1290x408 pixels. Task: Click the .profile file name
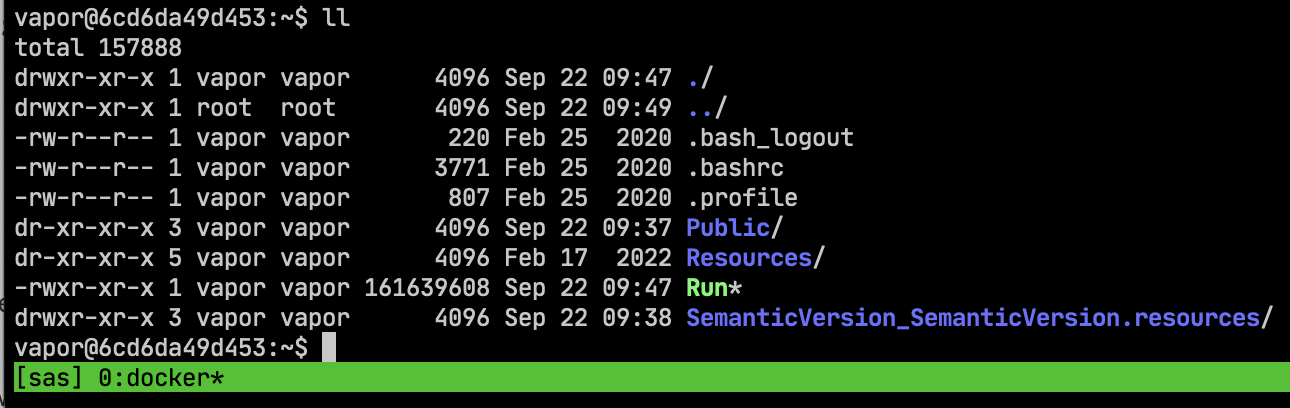[x=742, y=197]
